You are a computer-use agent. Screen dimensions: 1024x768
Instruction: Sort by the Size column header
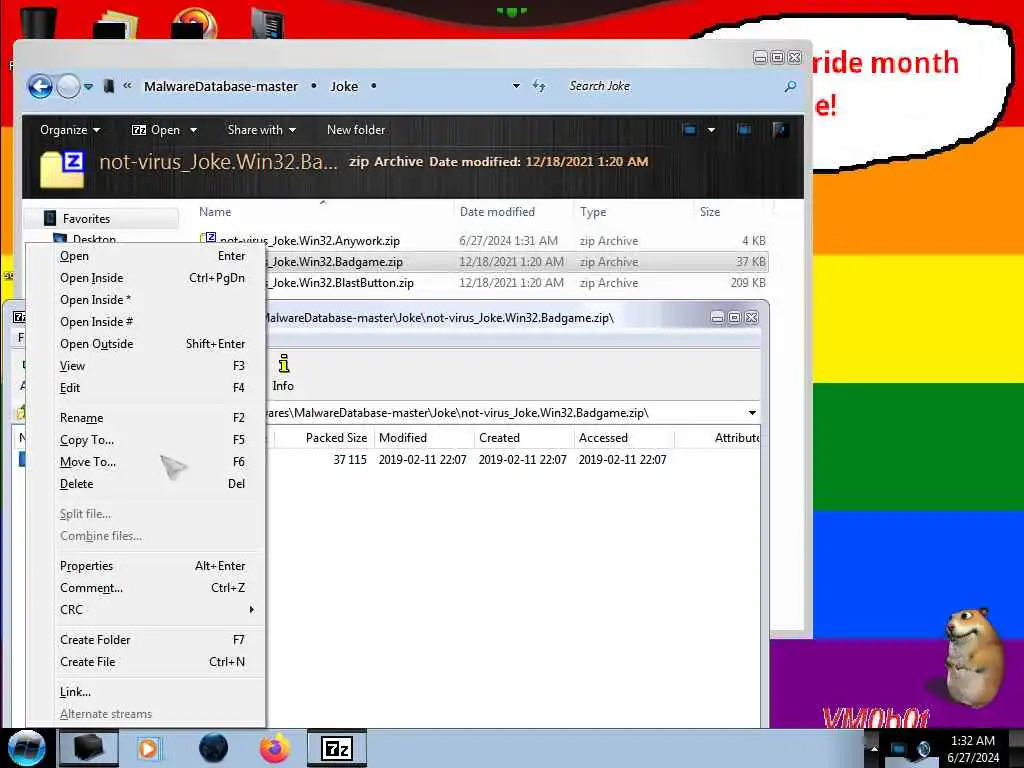pos(709,212)
